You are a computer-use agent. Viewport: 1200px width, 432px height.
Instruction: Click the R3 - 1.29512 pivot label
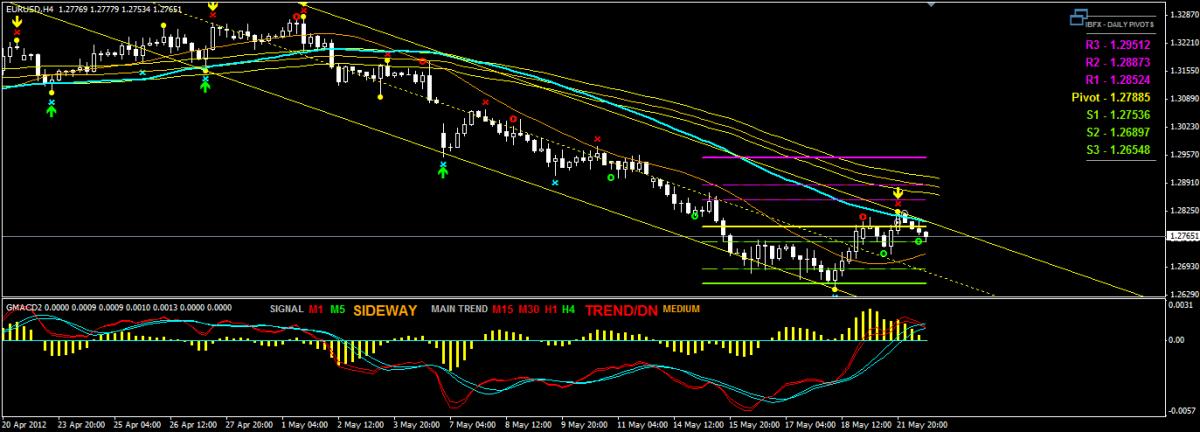point(1117,45)
